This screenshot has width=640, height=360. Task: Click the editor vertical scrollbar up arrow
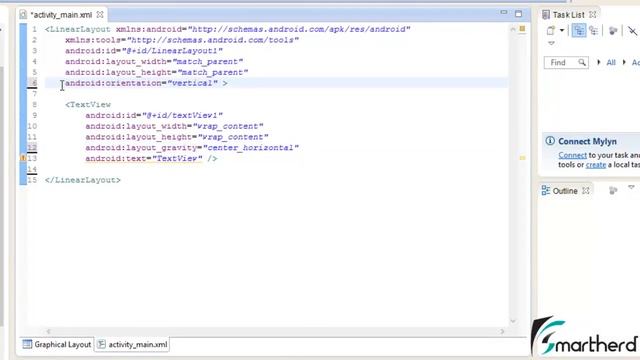pos(513,29)
